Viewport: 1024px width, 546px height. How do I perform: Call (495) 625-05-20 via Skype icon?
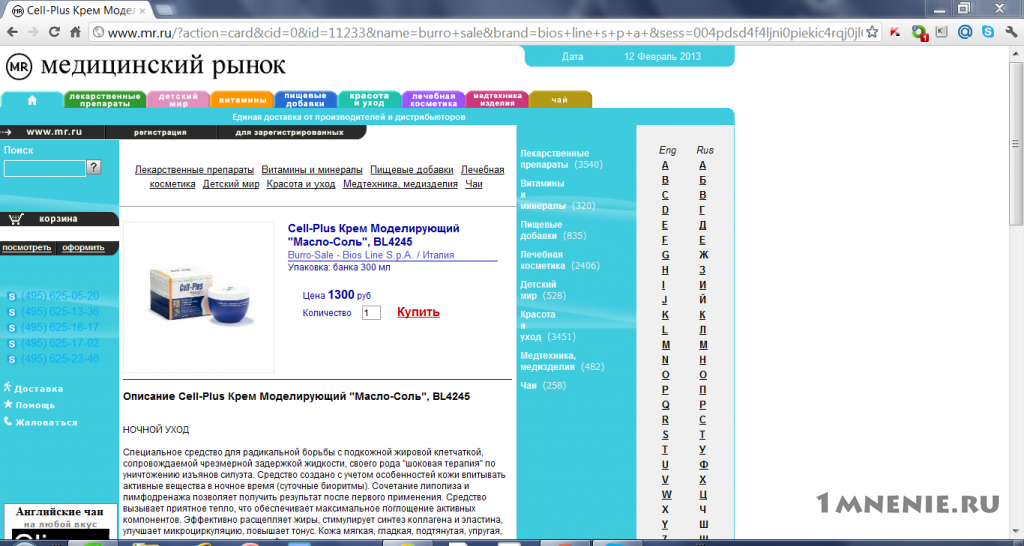click(11, 297)
